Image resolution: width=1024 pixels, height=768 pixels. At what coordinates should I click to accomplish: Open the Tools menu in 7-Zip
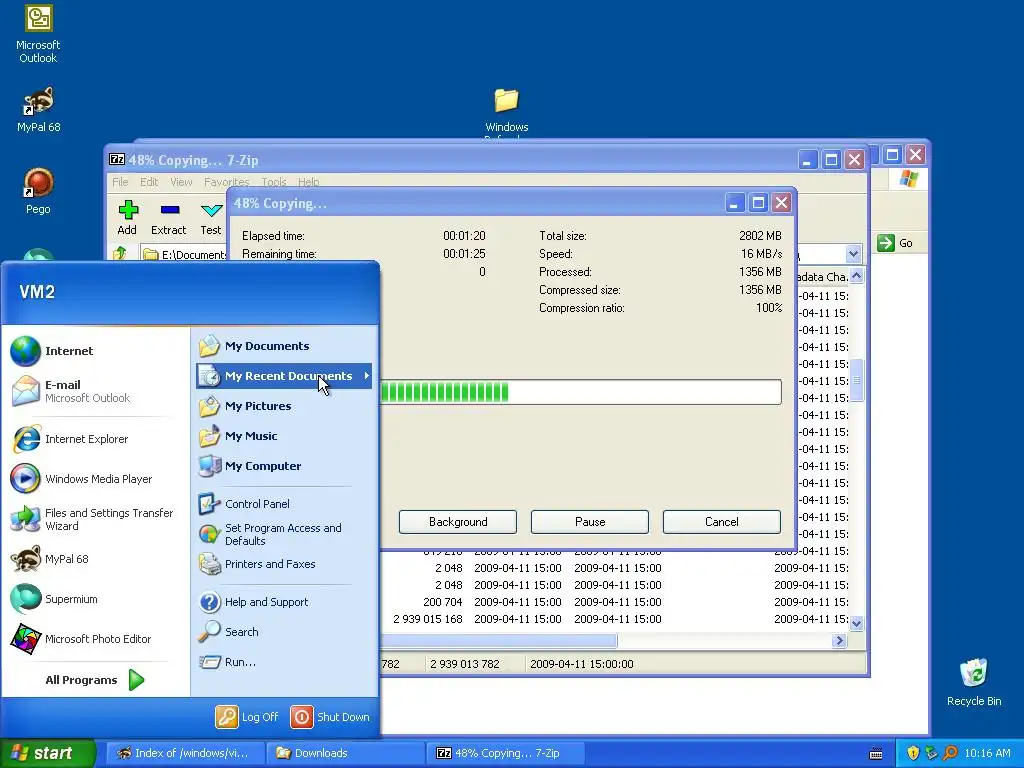[274, 182]
